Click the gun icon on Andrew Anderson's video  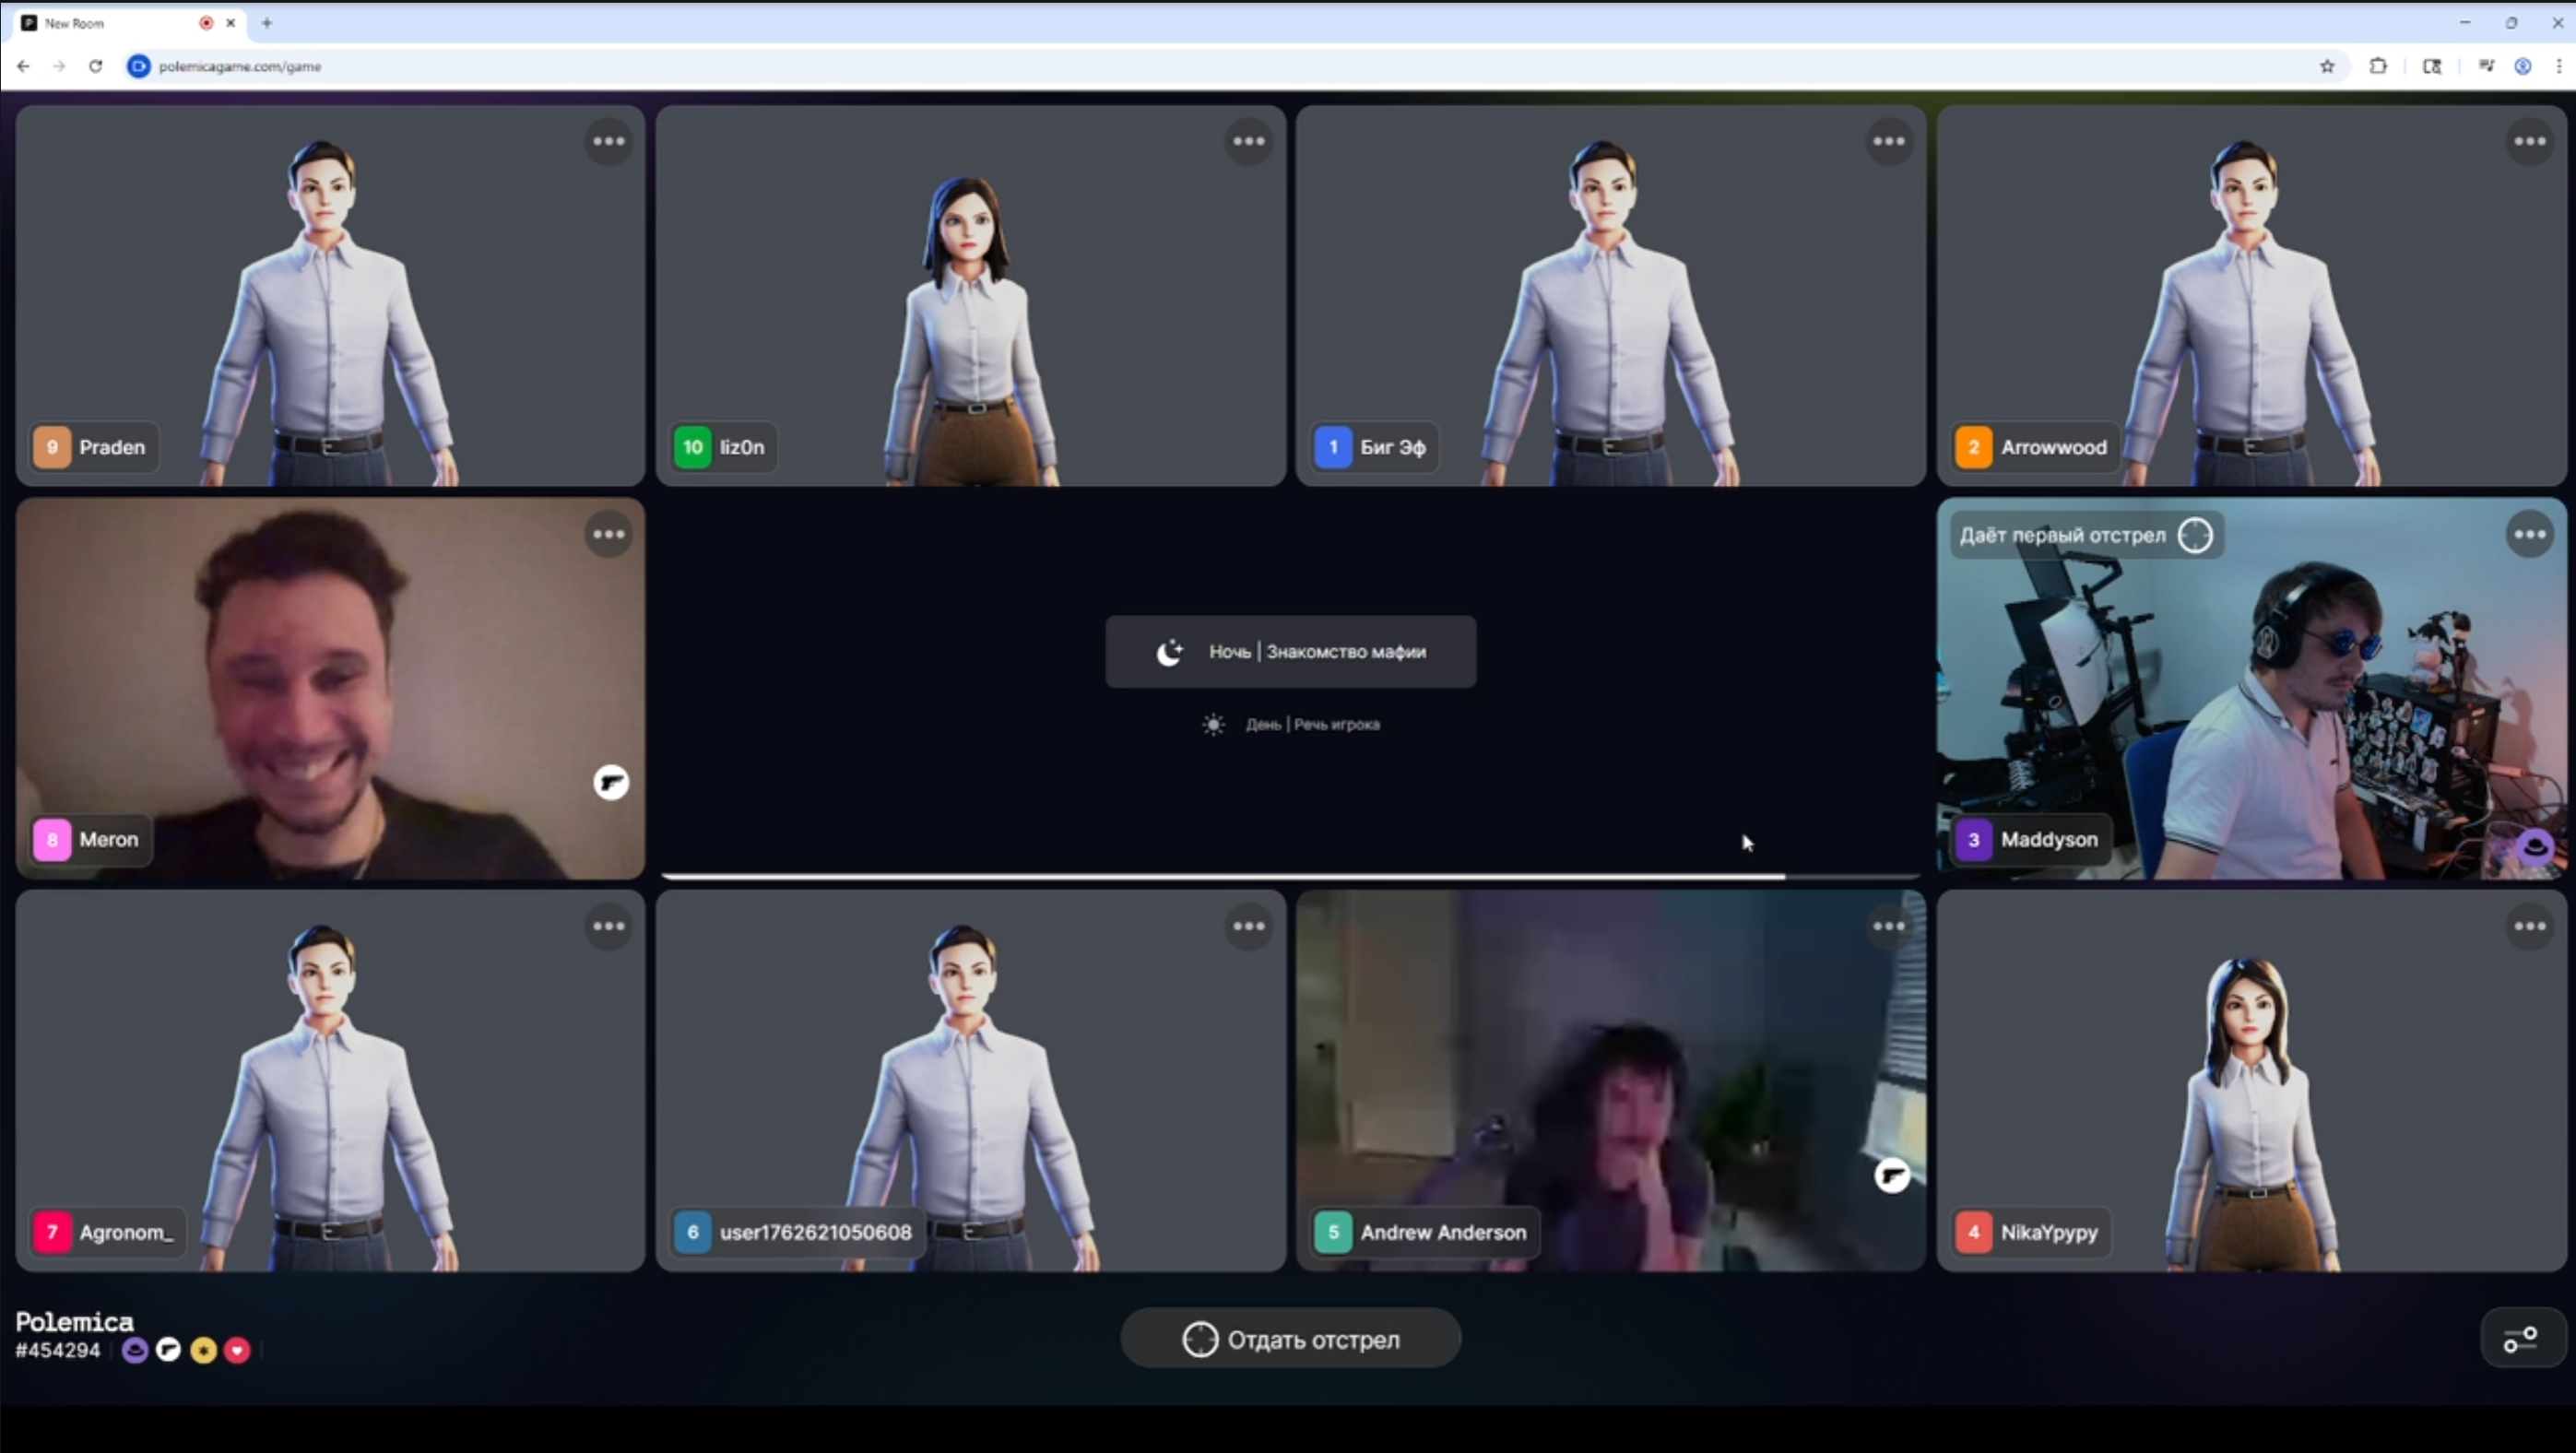click(1891, 1175)
